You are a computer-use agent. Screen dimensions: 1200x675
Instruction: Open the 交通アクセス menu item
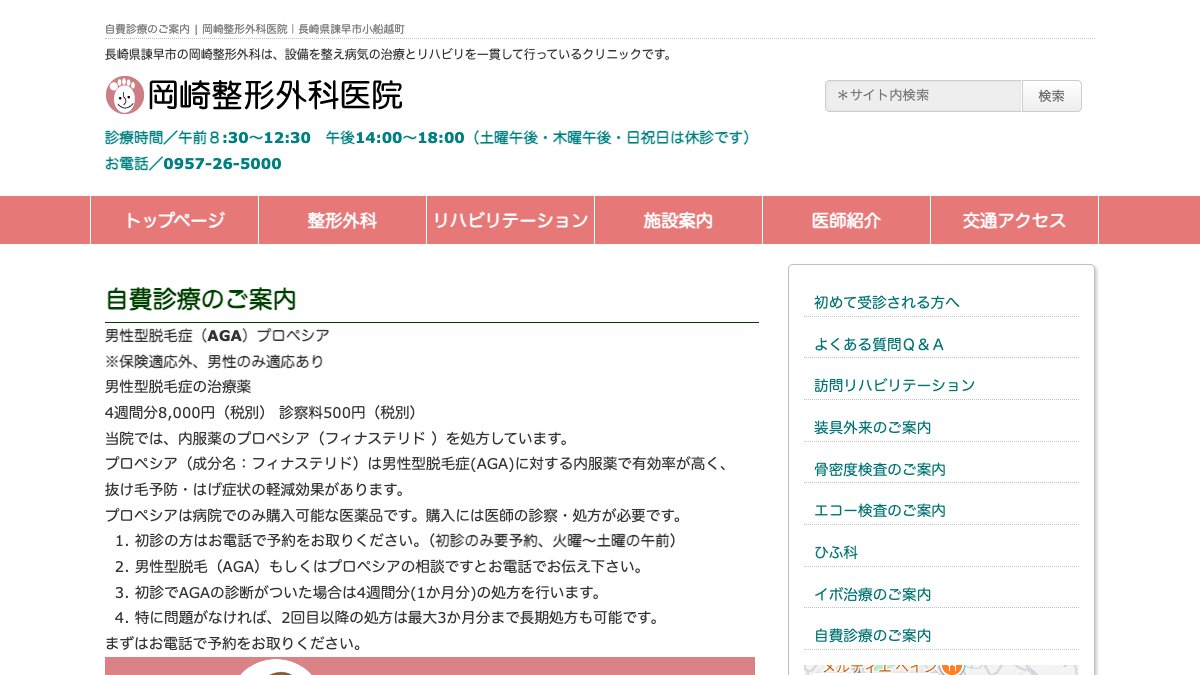coord(1014,220)
